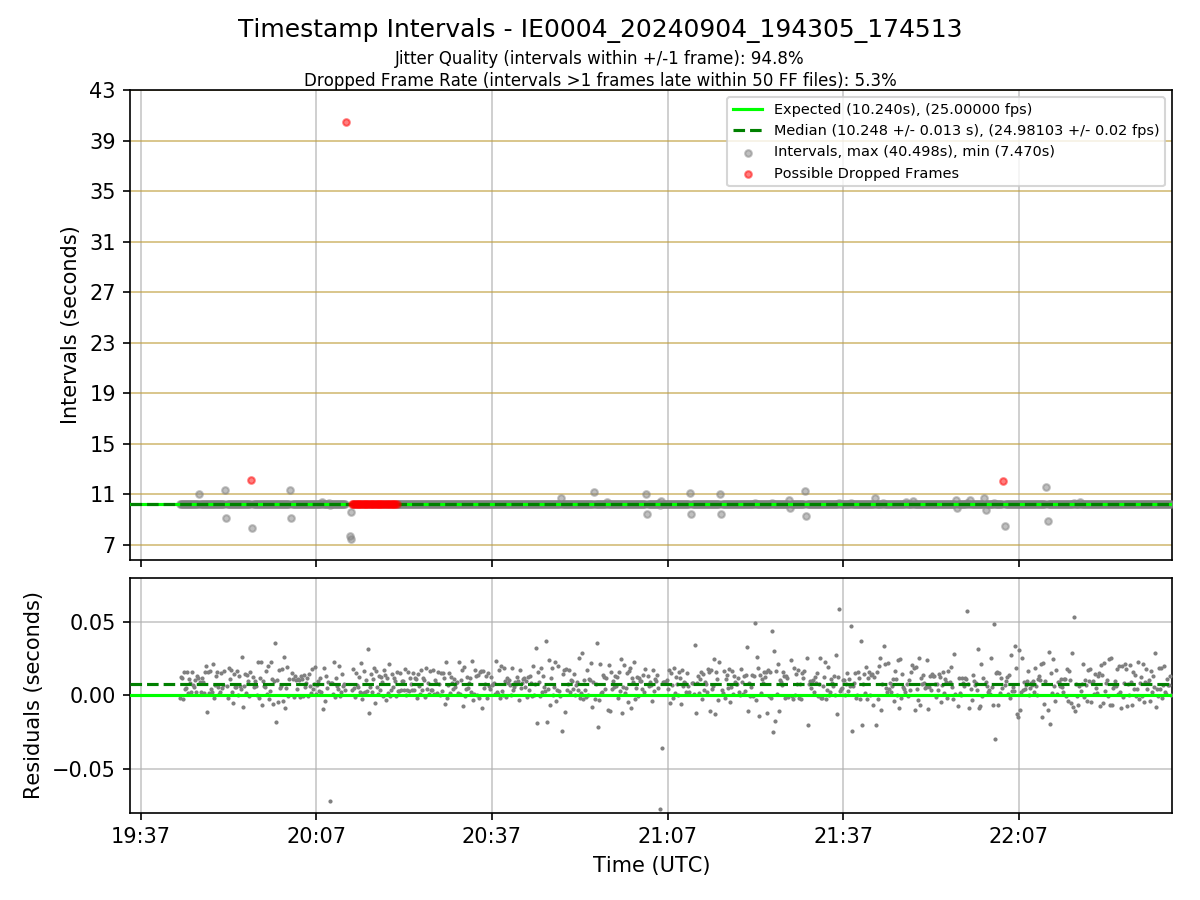This screenshot has height=900, width=1200.
Task: Click the '11' y-axis tick label
Action: point(103,495)
